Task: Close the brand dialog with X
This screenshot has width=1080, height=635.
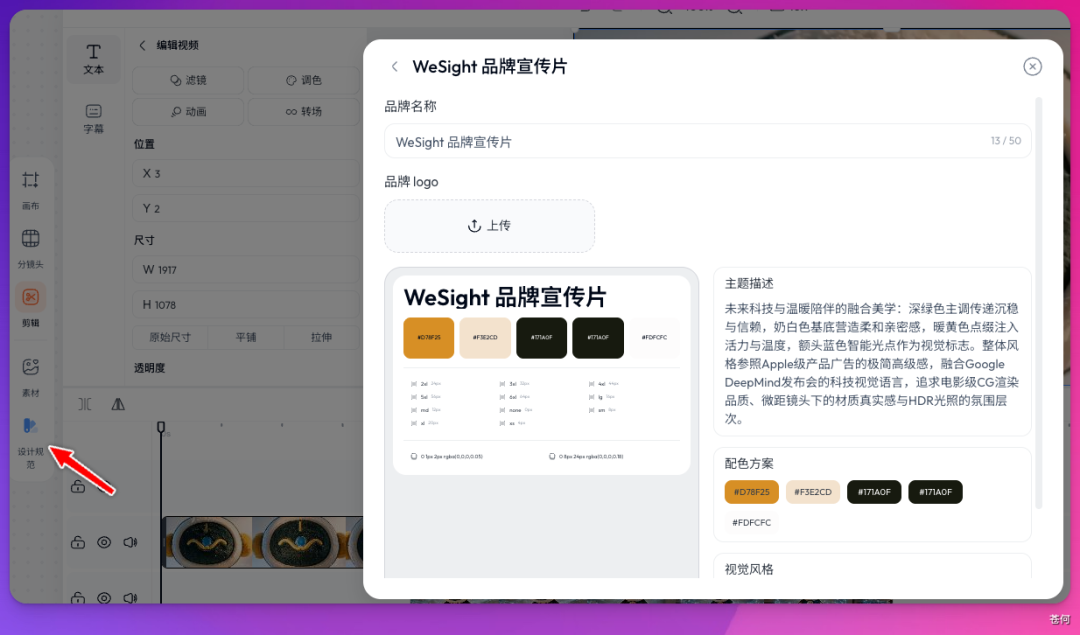Action: [x=1032, y=66]
